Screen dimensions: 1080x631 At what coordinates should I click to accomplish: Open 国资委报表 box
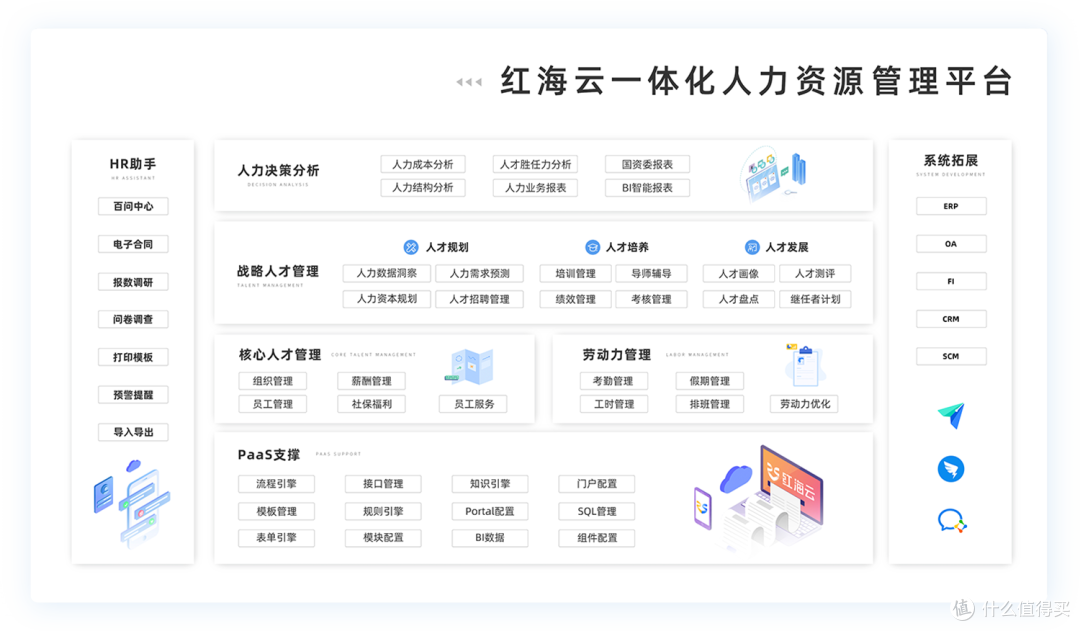point(647,164)
